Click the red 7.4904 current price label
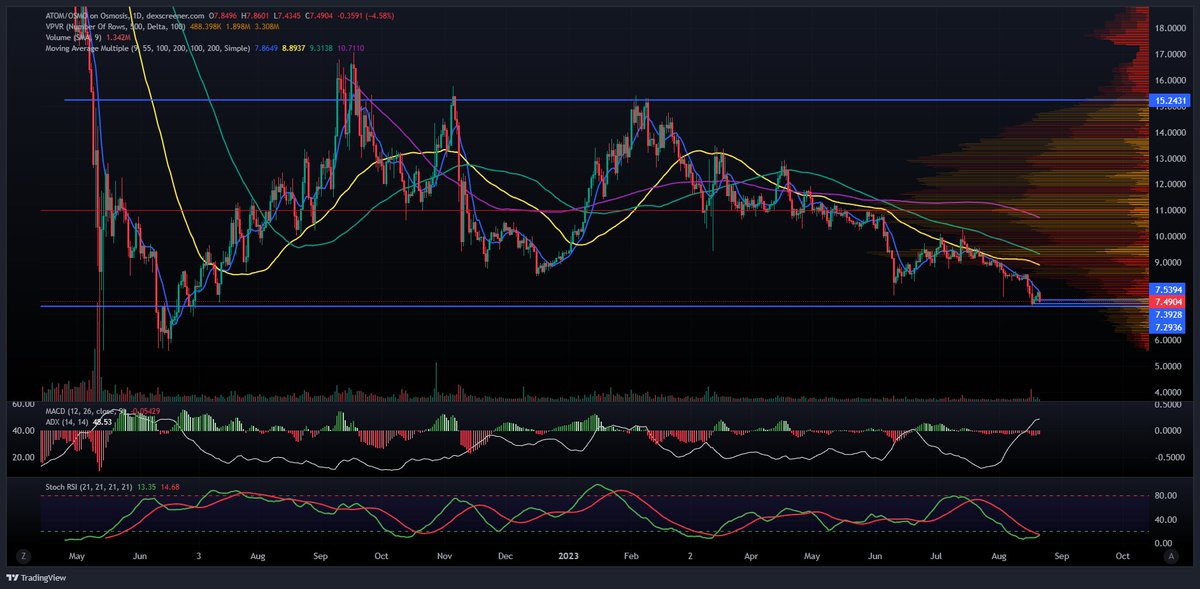Viewport: 1200px width, 589px height. pyautogui.click(x=1169, y=301)
